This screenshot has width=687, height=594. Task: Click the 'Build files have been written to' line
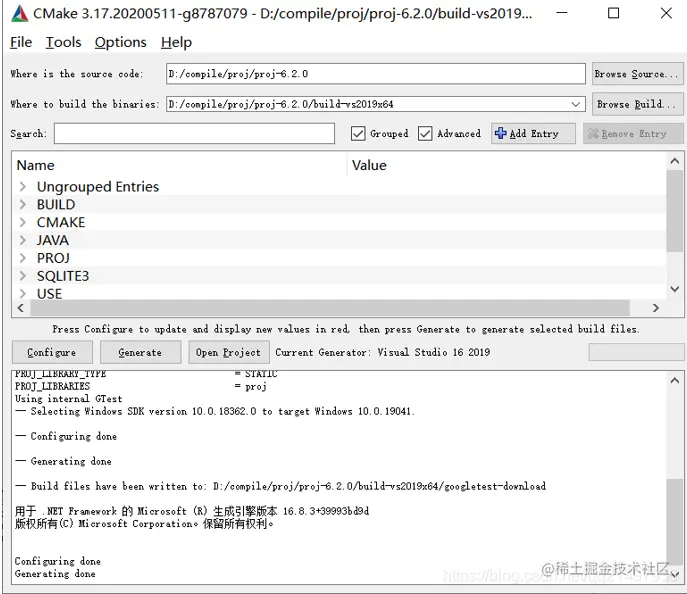click(x=280, y=486)
